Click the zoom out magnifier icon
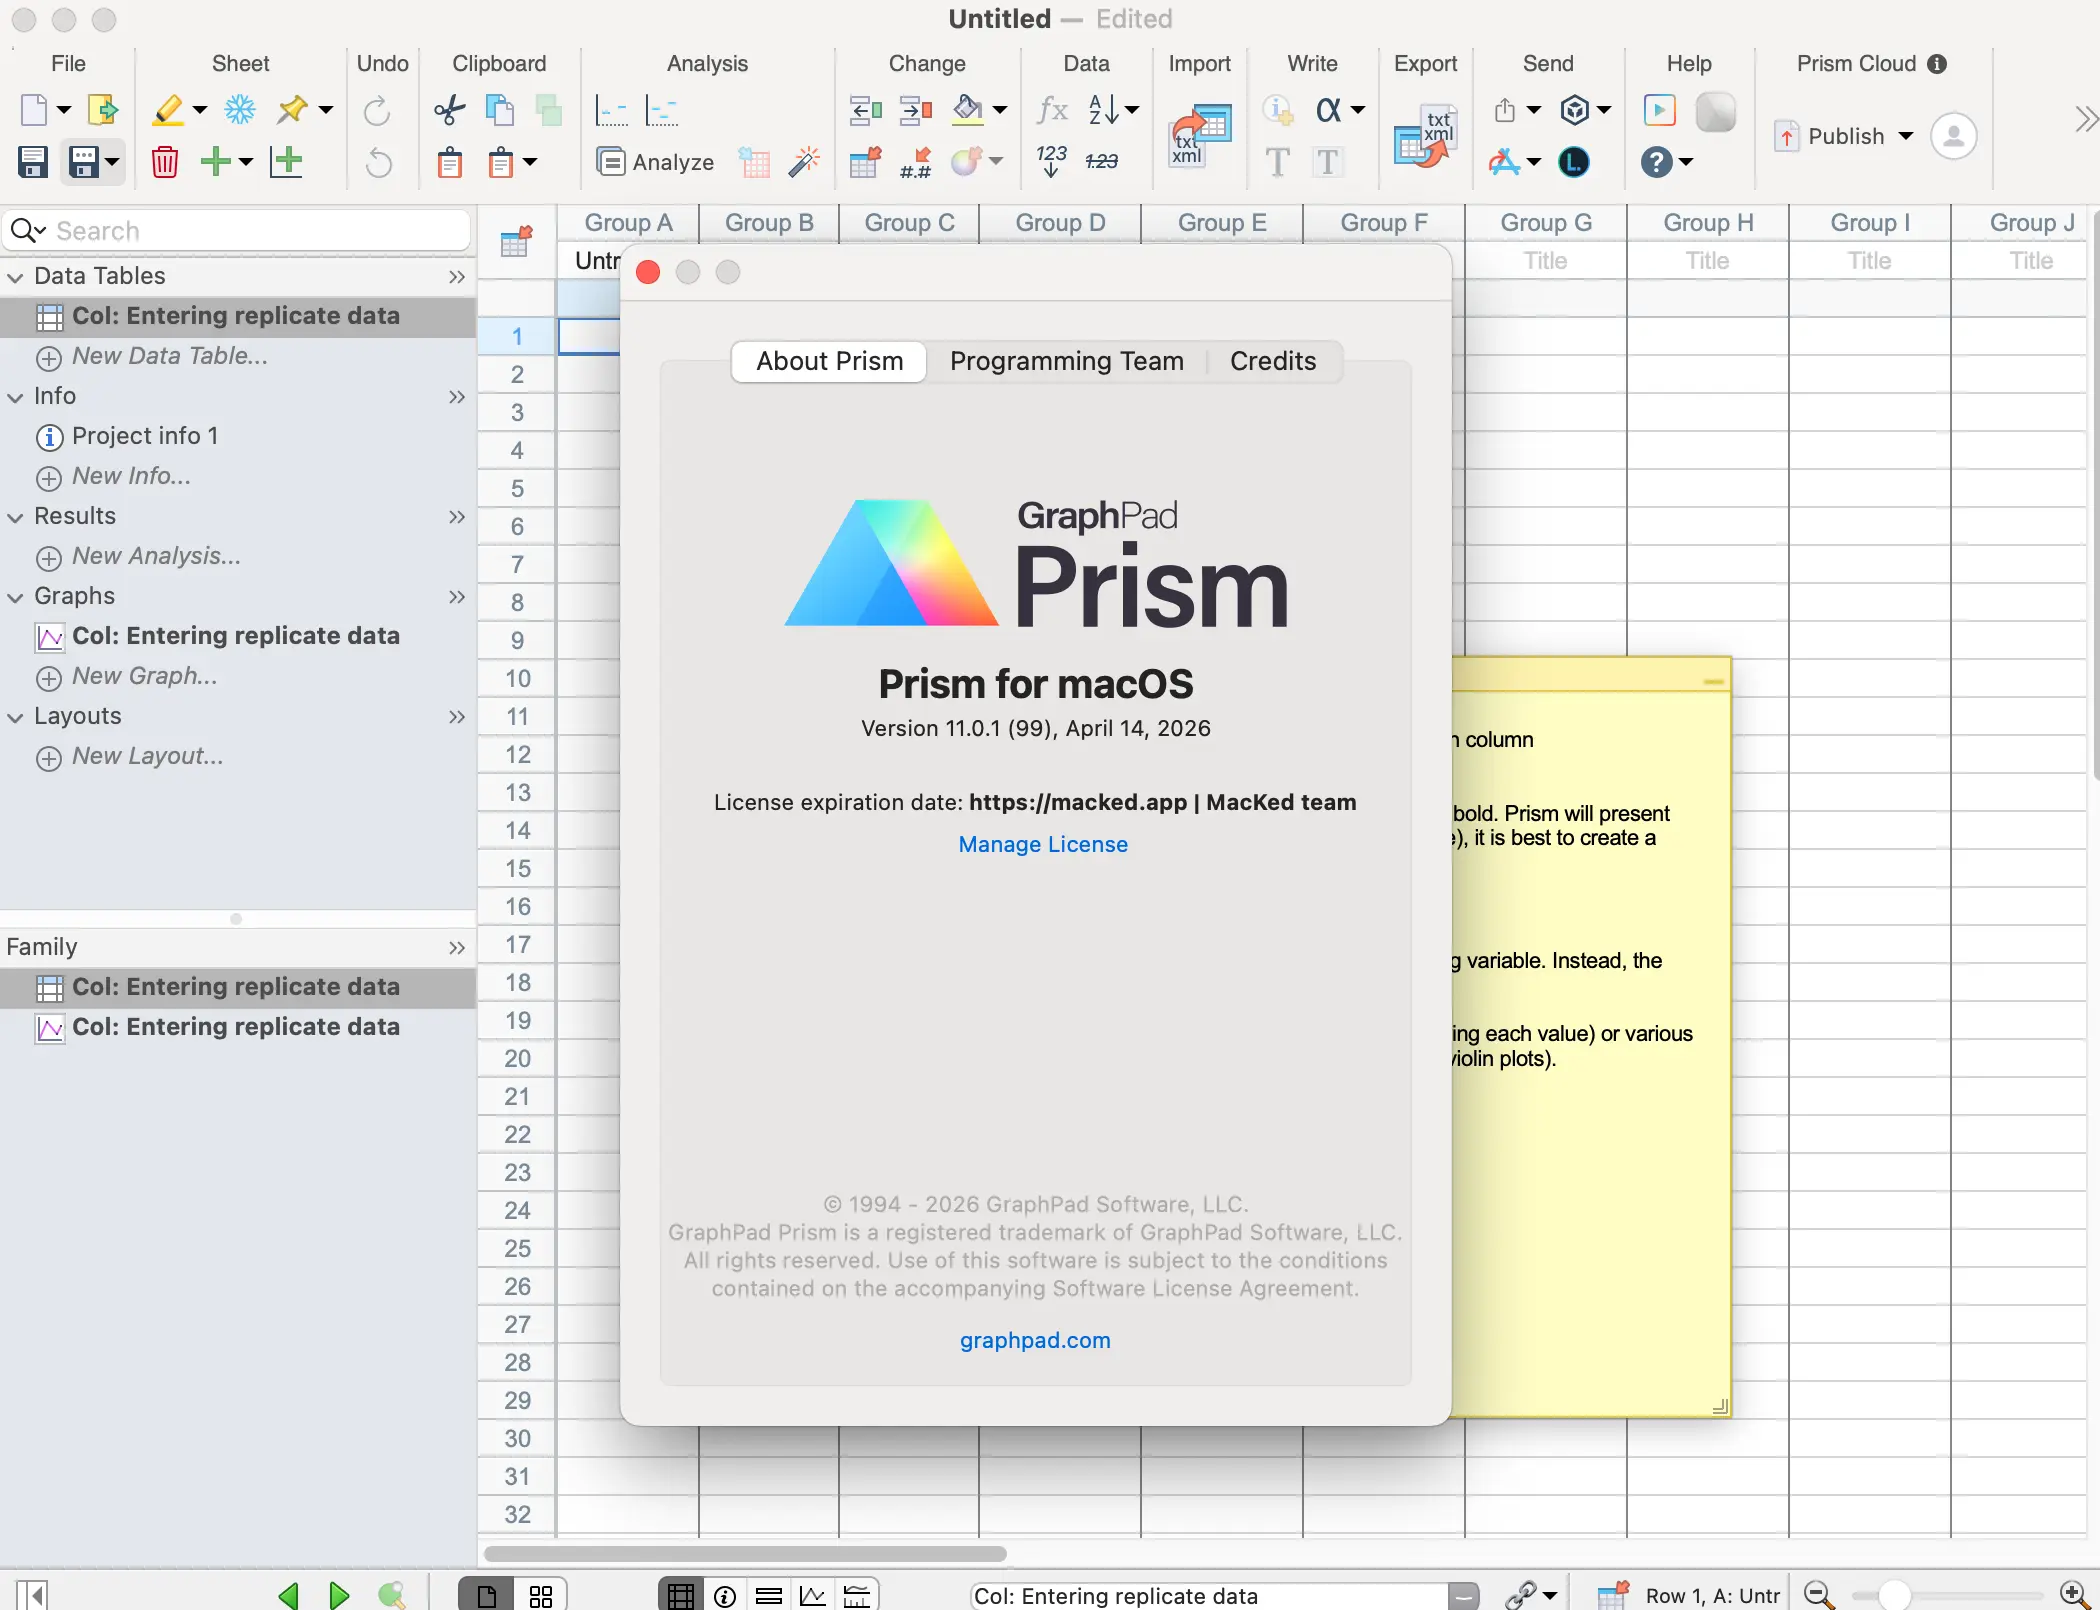Screen dimensions: 2100x1610 pos(1819,1595)
